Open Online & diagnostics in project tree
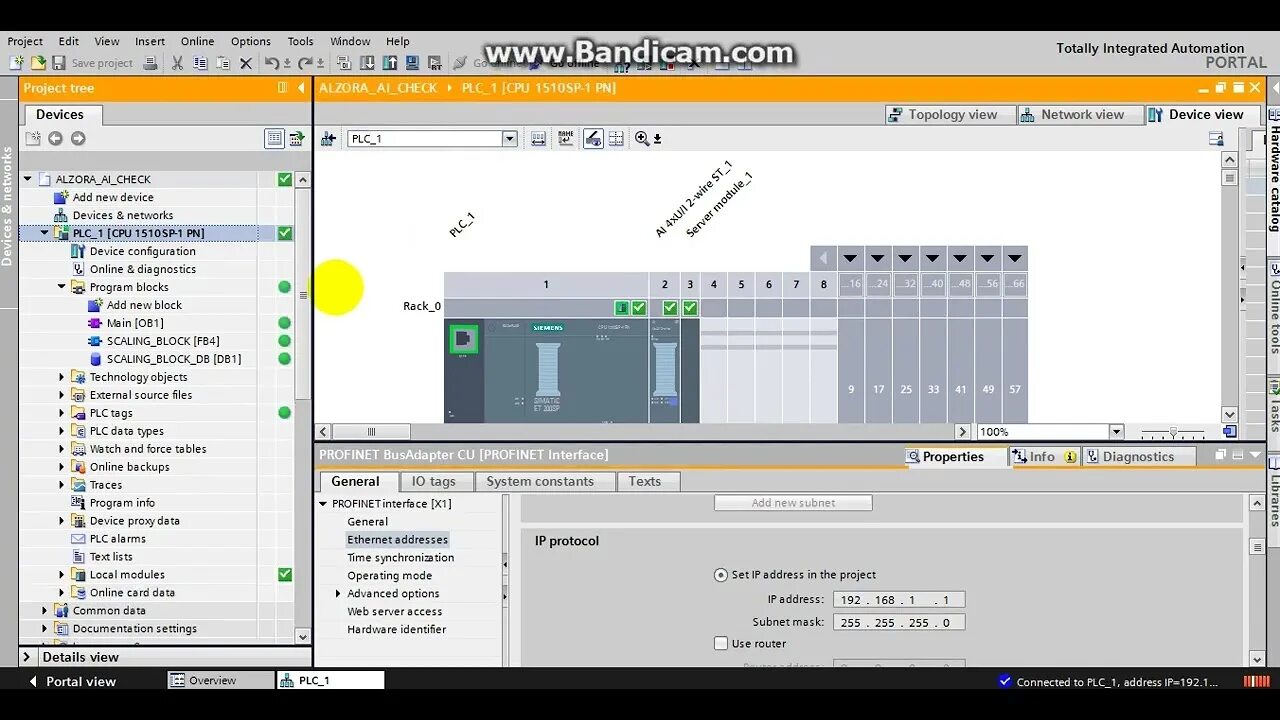 (143, 269)
